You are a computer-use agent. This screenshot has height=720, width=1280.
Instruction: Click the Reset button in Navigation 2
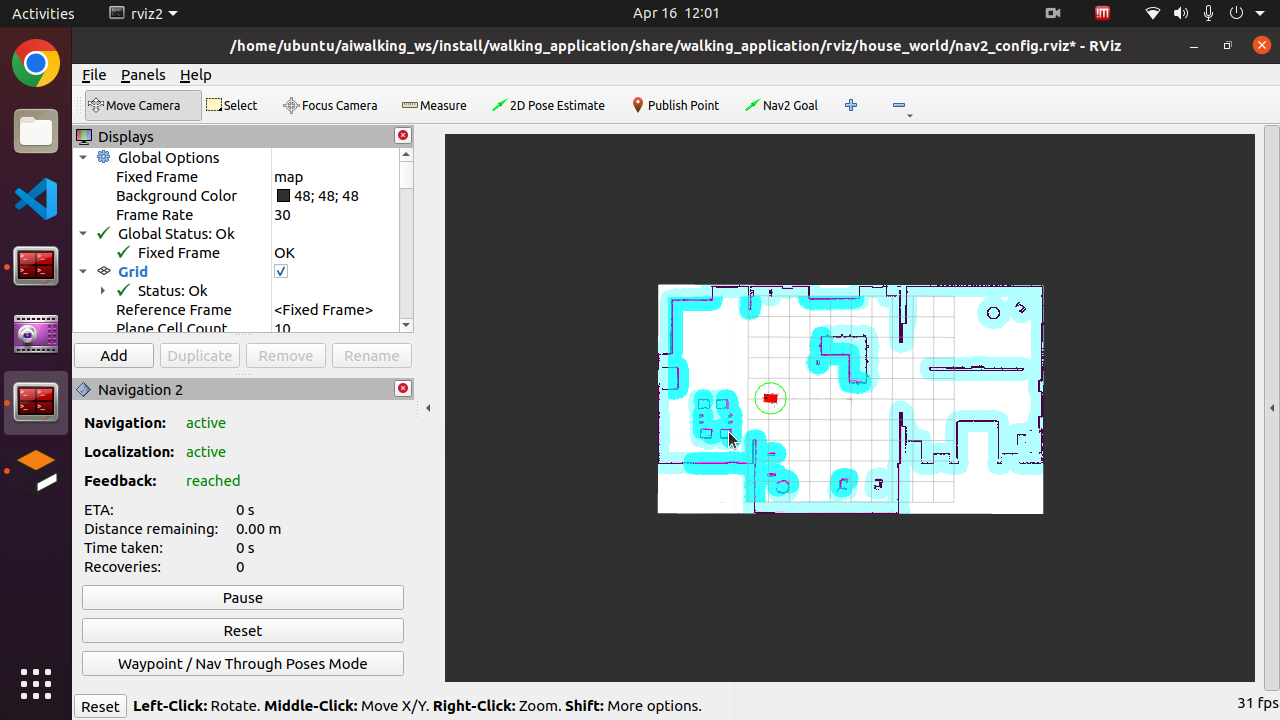(243, 631)
